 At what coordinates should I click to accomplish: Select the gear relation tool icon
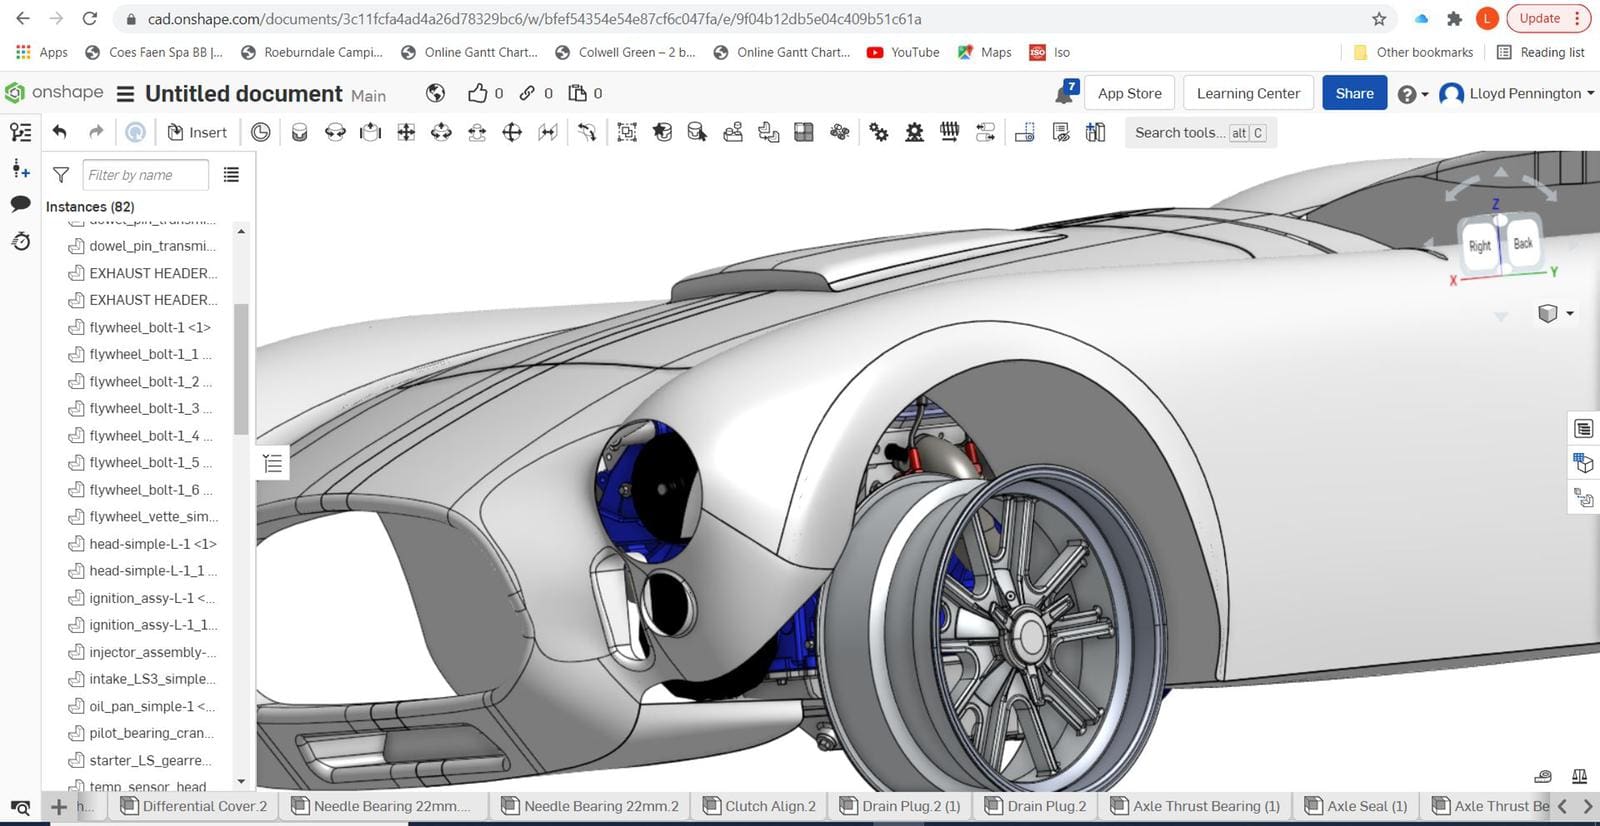pos(878,132)
